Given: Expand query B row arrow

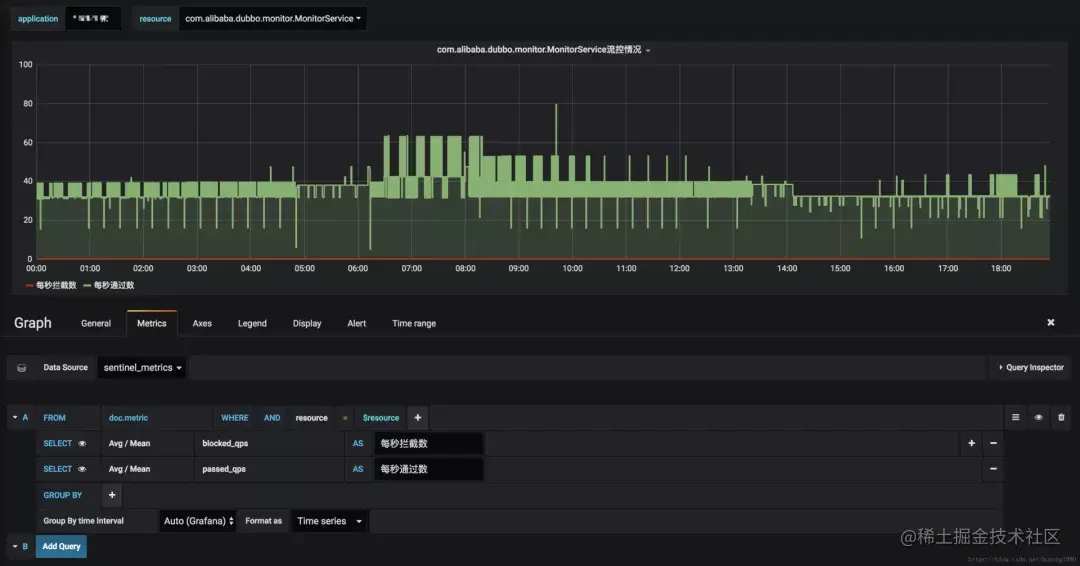Looking at the screenshot, I should tap(15, 547).
